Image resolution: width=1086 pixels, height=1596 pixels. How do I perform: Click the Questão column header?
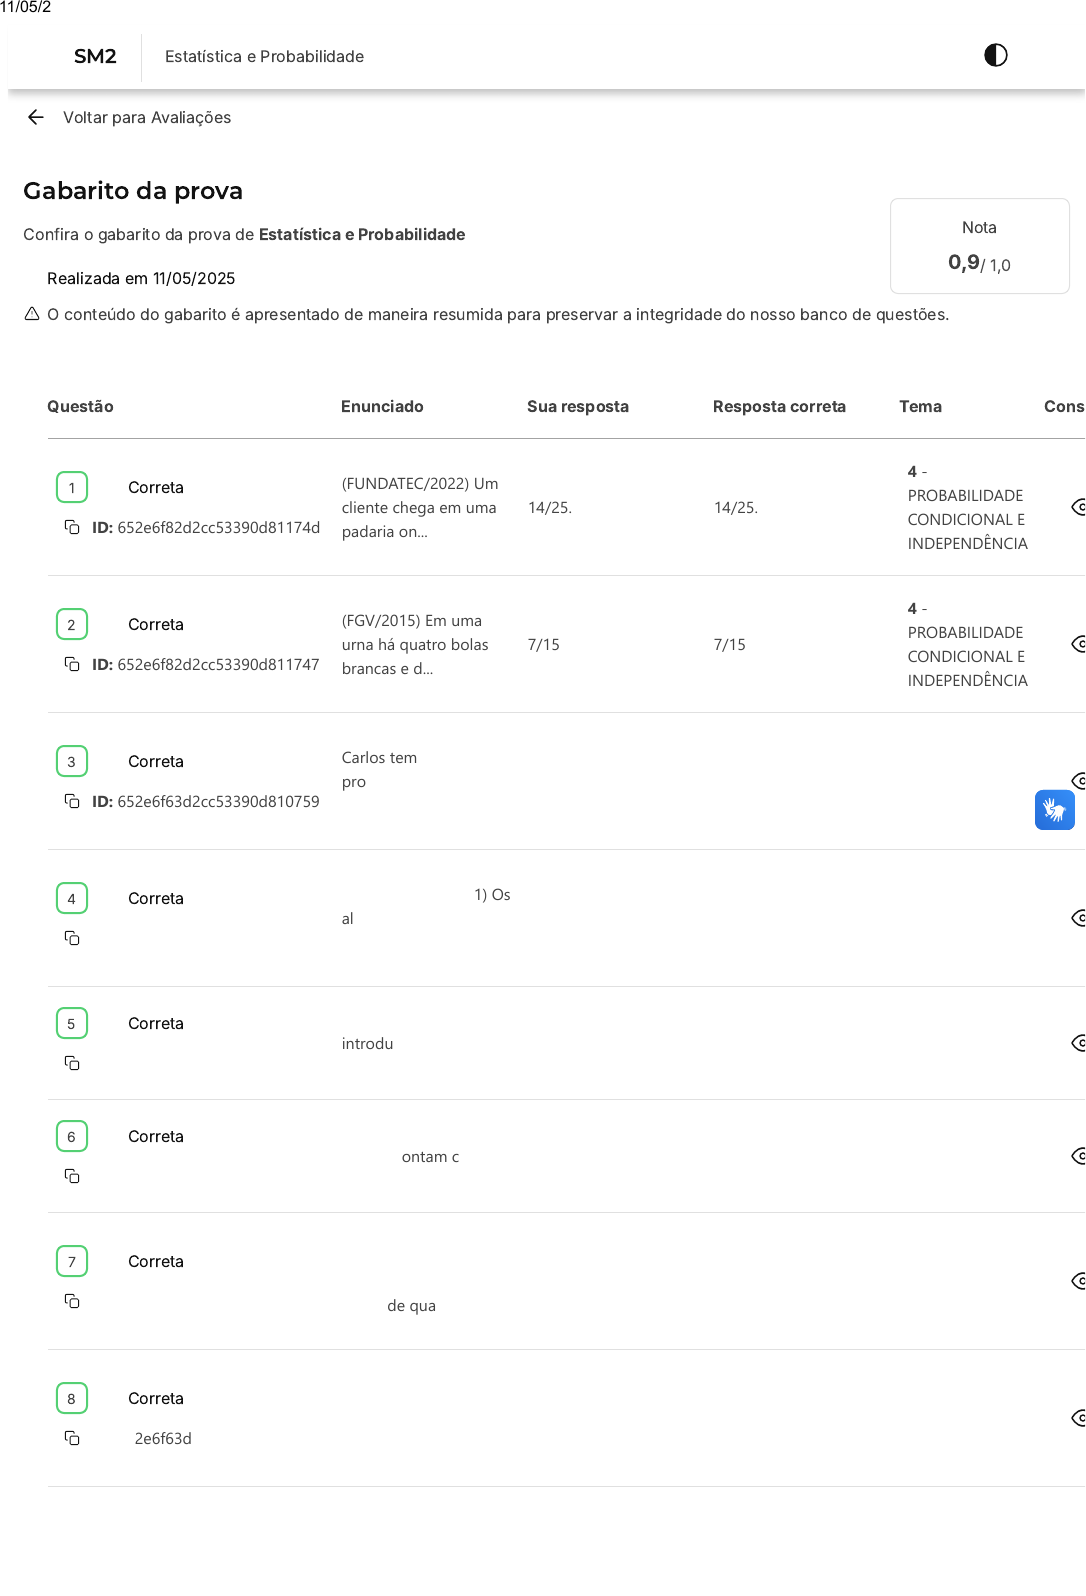80,406
